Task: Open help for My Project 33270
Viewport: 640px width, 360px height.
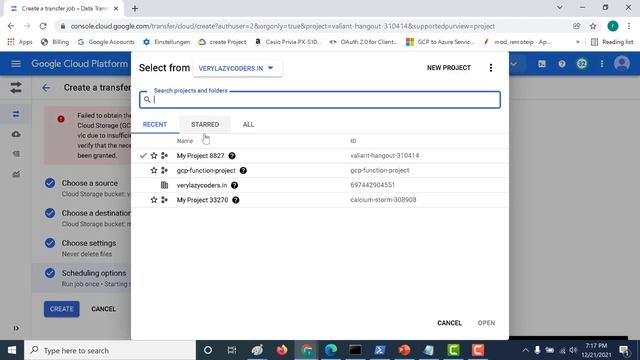Action: point(236,200)
